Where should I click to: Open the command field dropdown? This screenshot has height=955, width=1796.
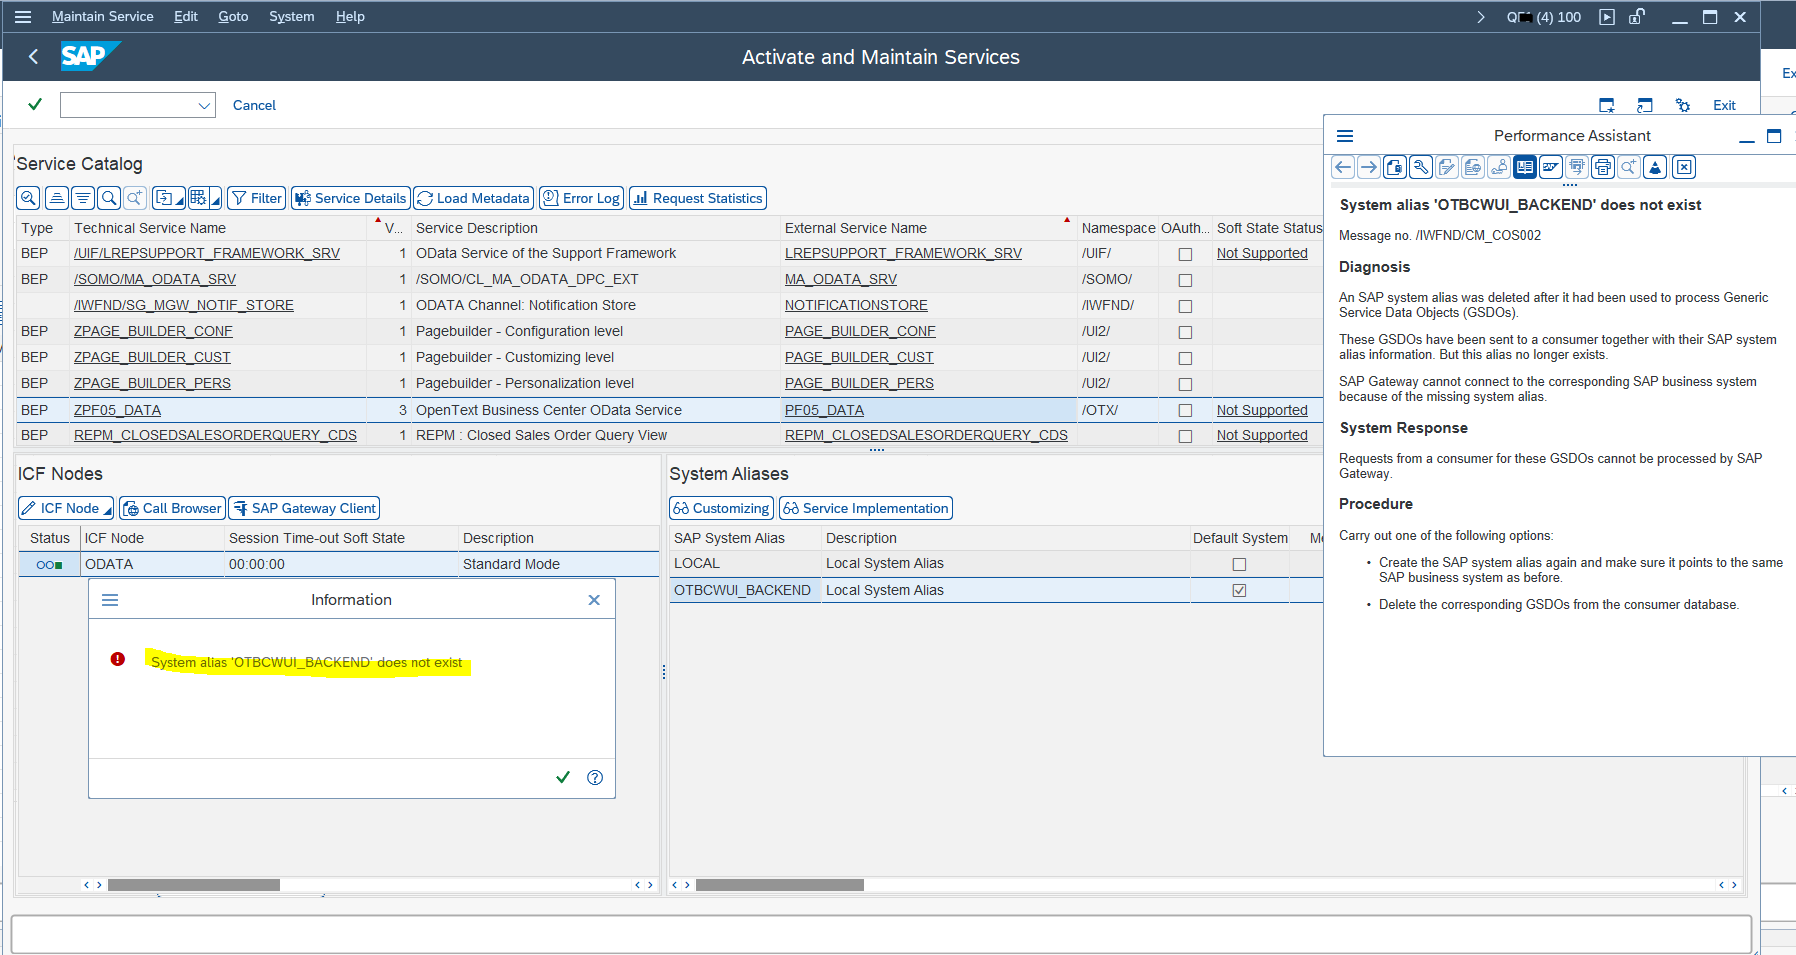click(204, 105)
